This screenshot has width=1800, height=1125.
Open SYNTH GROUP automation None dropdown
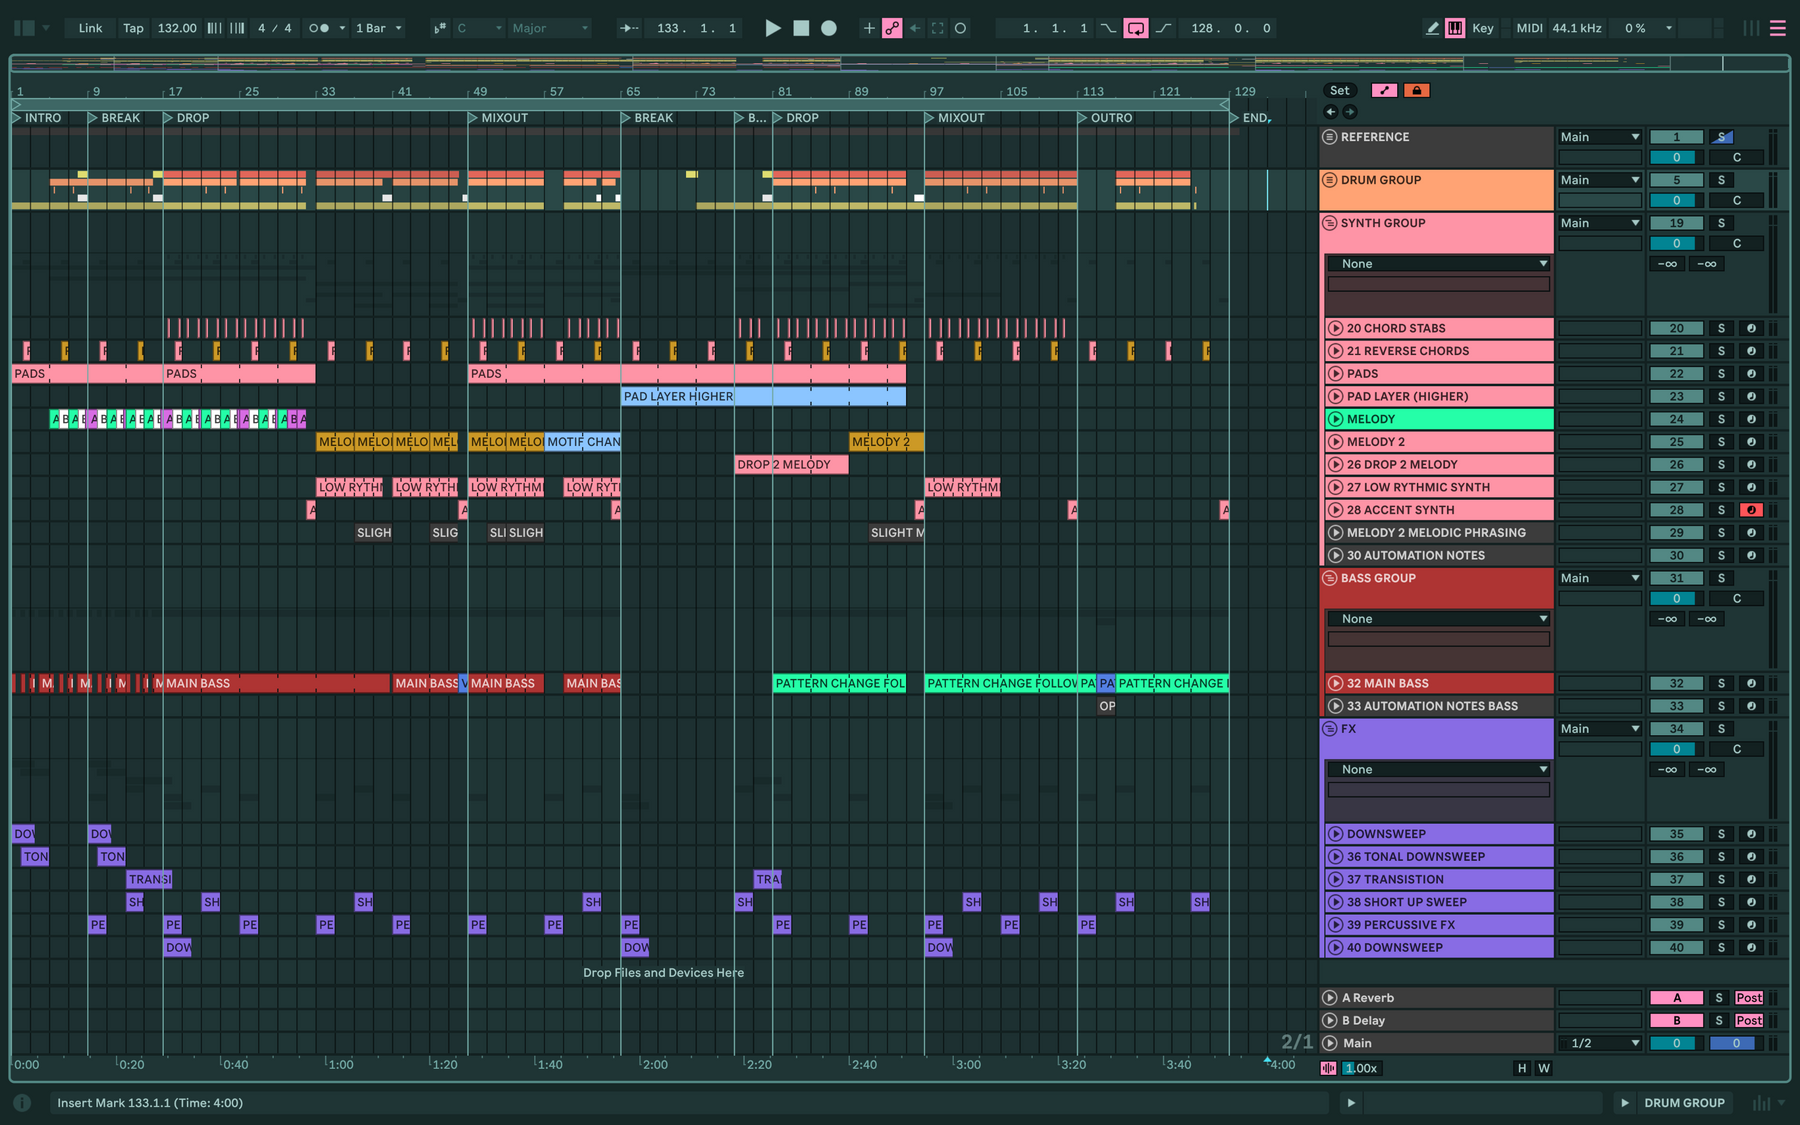click(1439, 264)
